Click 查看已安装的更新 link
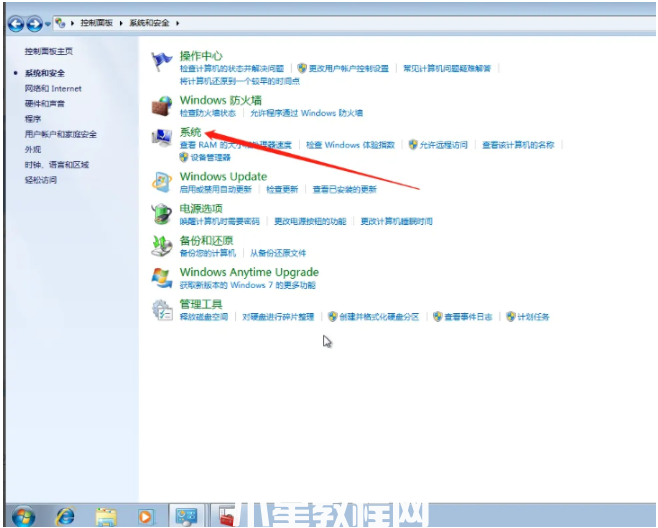 pyautogui.click(x=345, y=189)
